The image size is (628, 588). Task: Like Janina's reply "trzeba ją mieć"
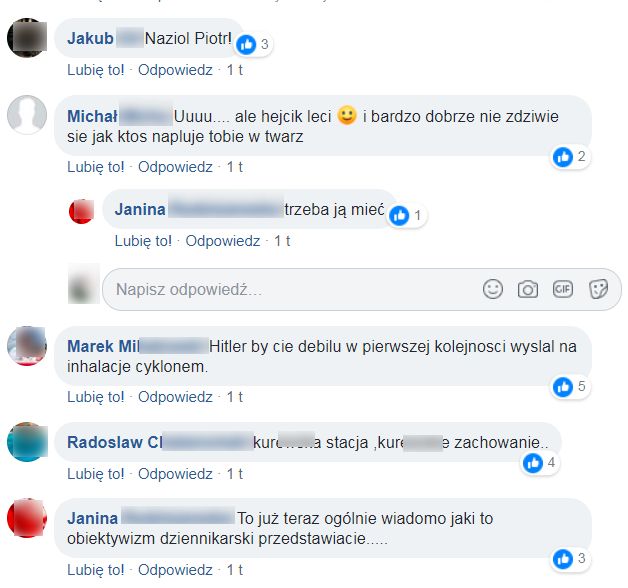click(143, 241)
